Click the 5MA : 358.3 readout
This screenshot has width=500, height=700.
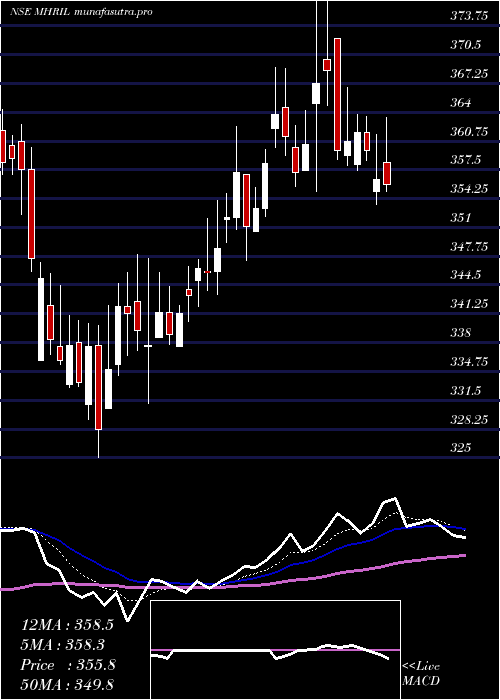click(63, 645)
